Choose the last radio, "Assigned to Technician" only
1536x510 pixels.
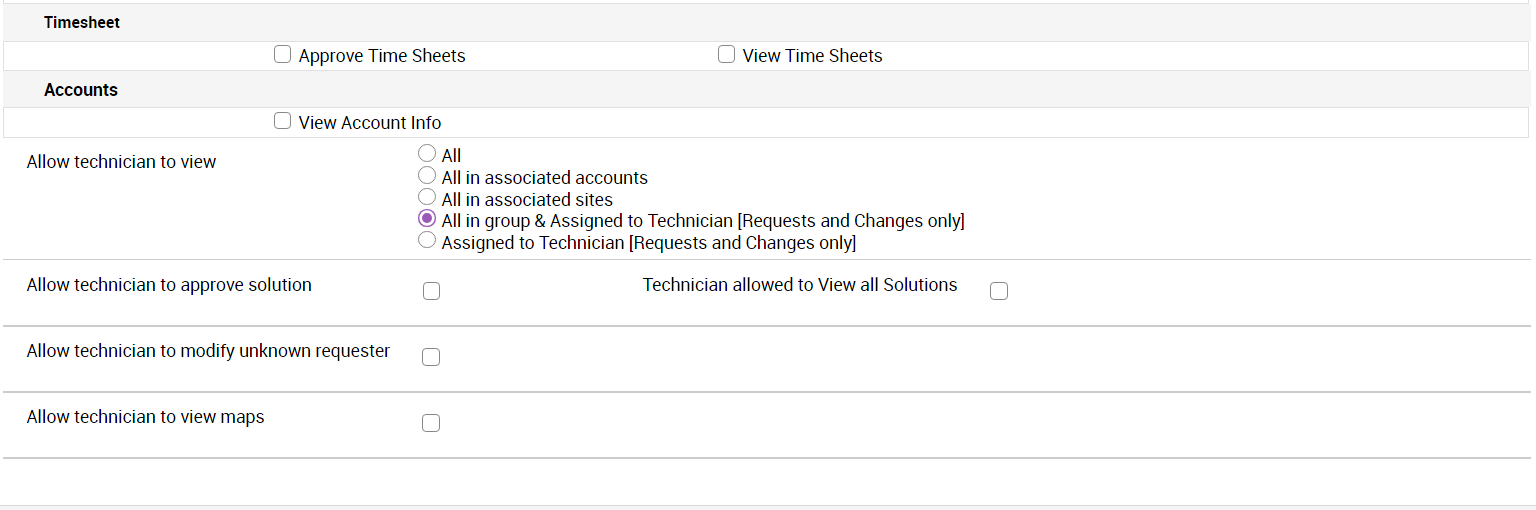(x=427, y=241)
